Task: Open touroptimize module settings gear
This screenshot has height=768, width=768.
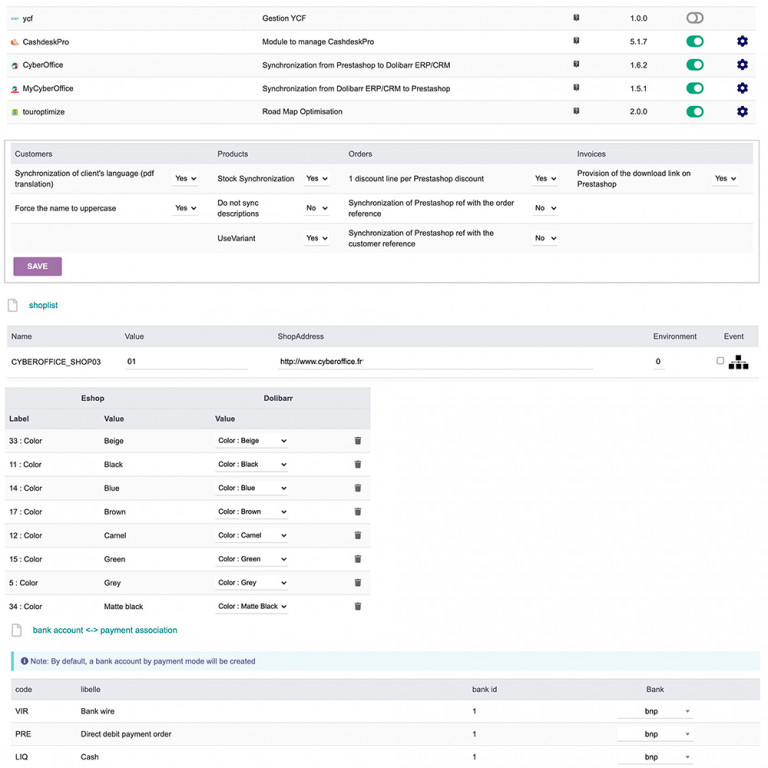Action: (742, 112)
